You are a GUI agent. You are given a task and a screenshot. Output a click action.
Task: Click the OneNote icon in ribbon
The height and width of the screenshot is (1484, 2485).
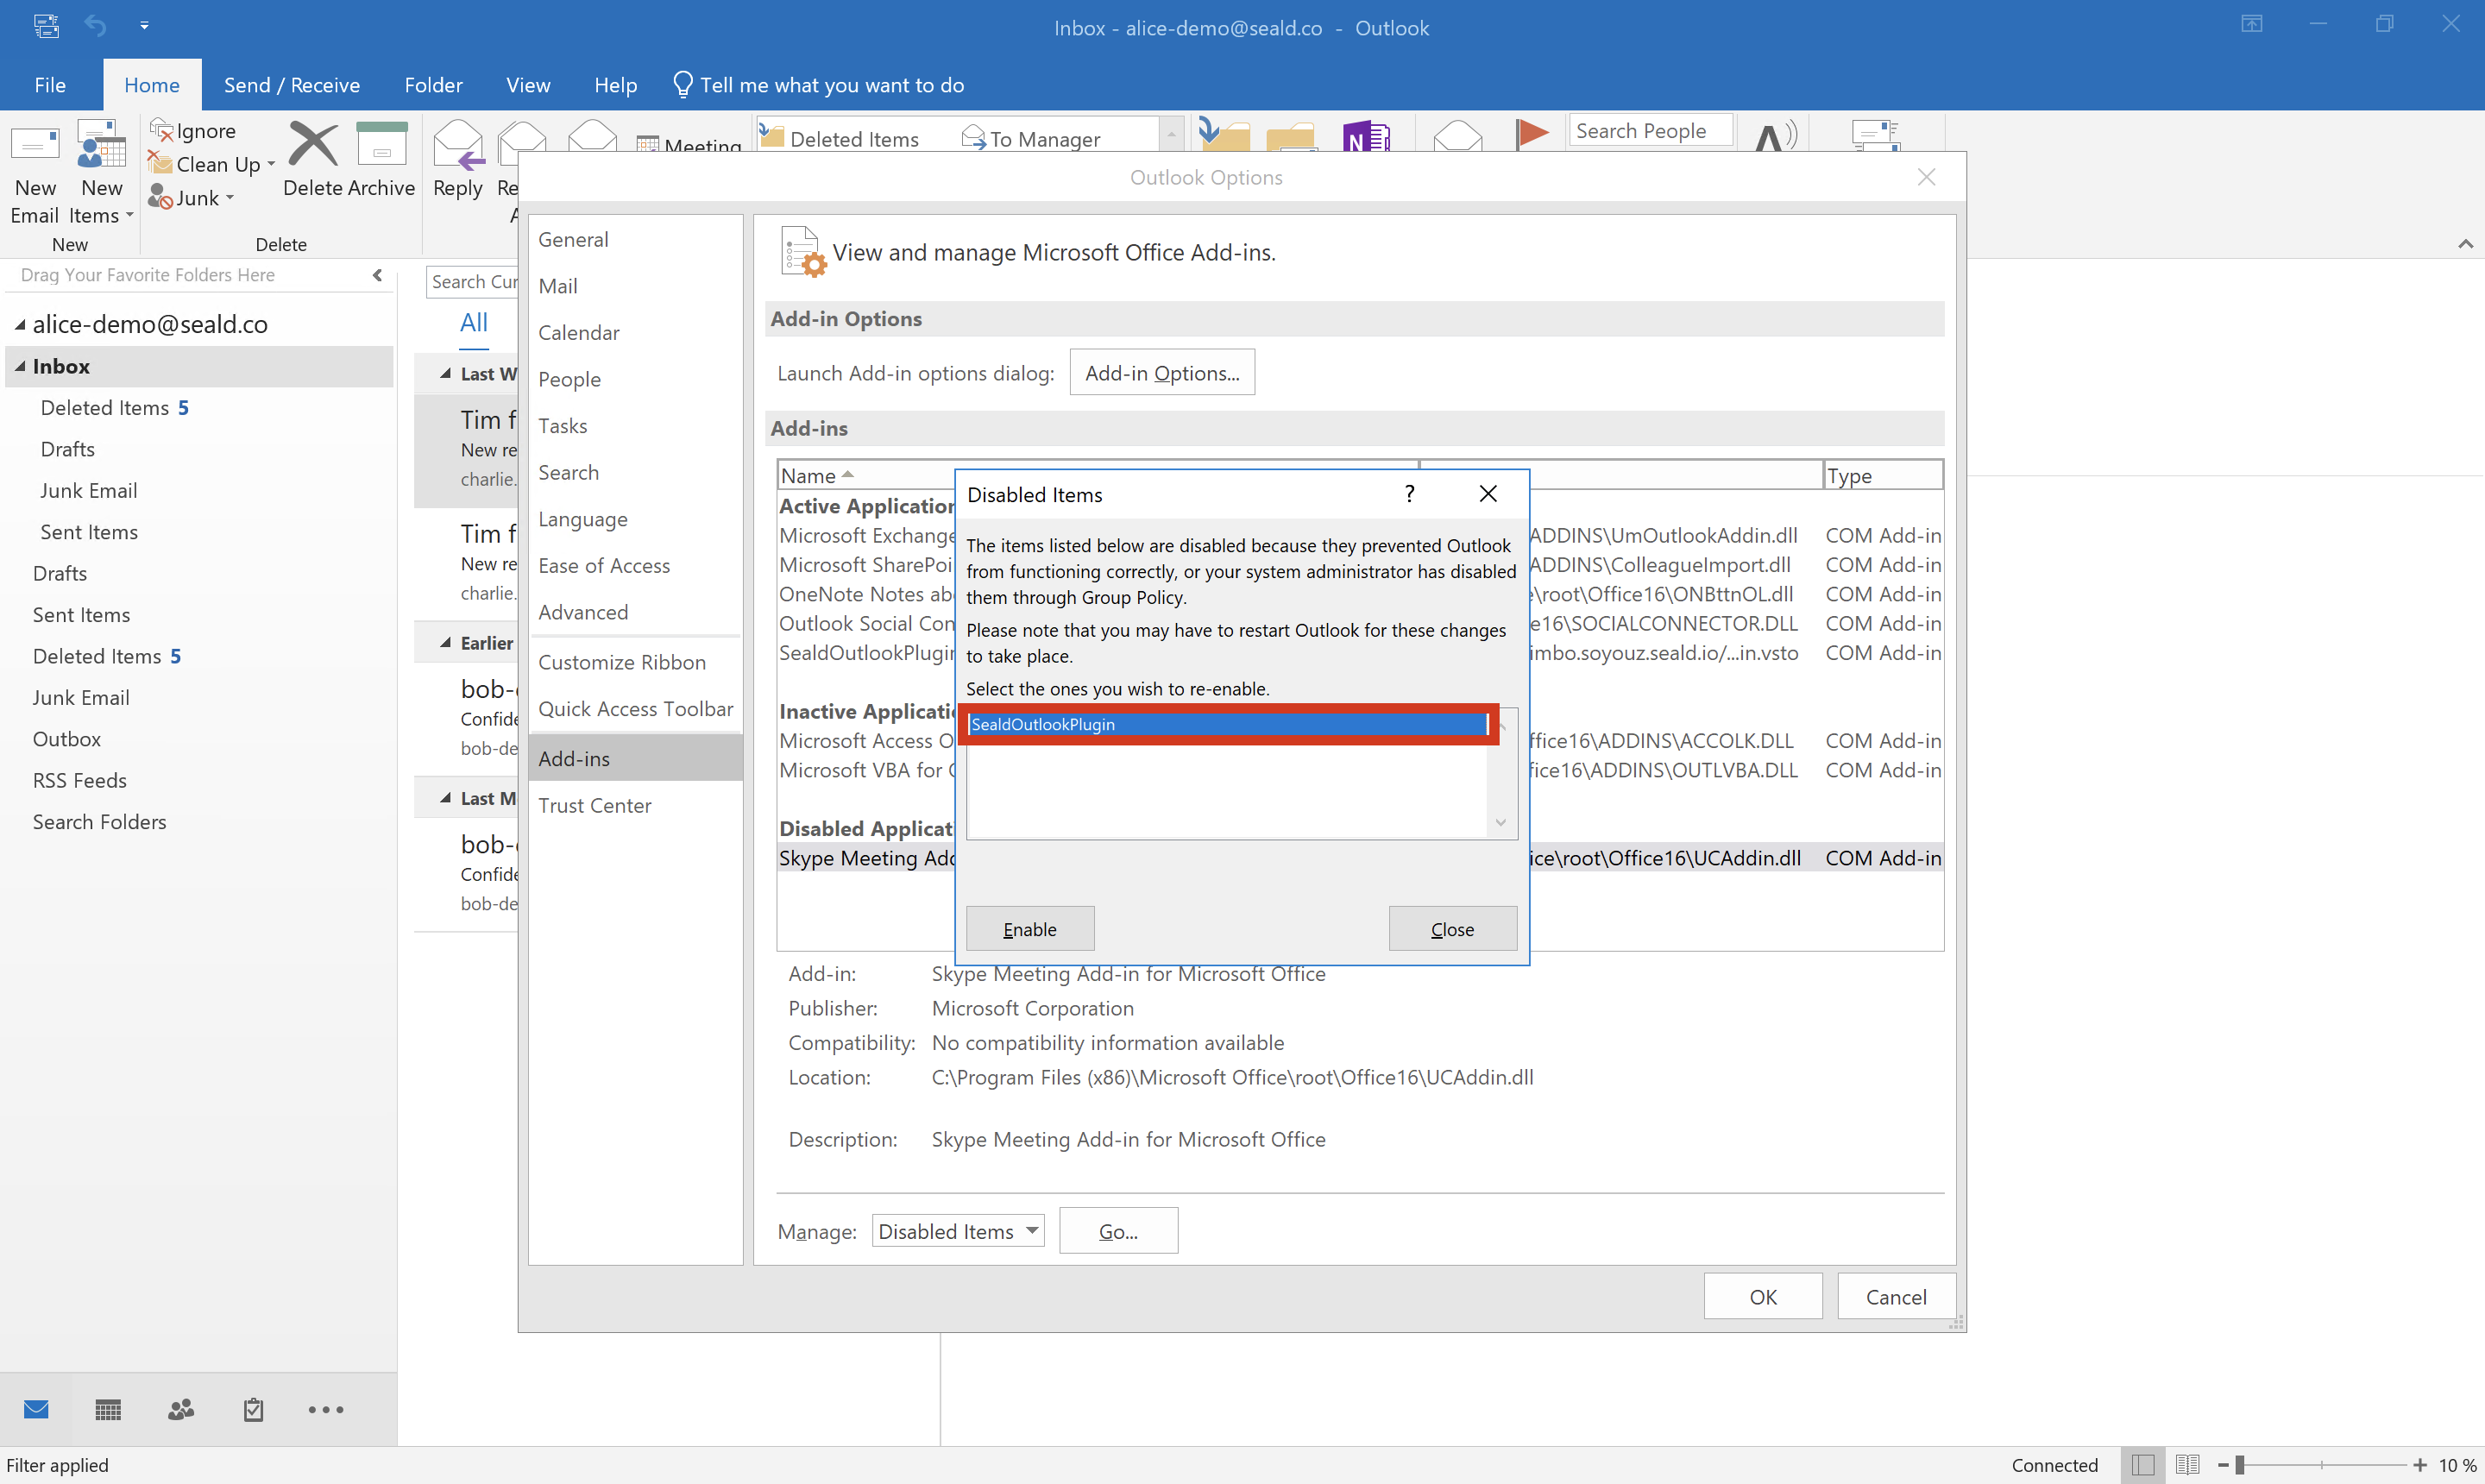(x=1366, y=137)
